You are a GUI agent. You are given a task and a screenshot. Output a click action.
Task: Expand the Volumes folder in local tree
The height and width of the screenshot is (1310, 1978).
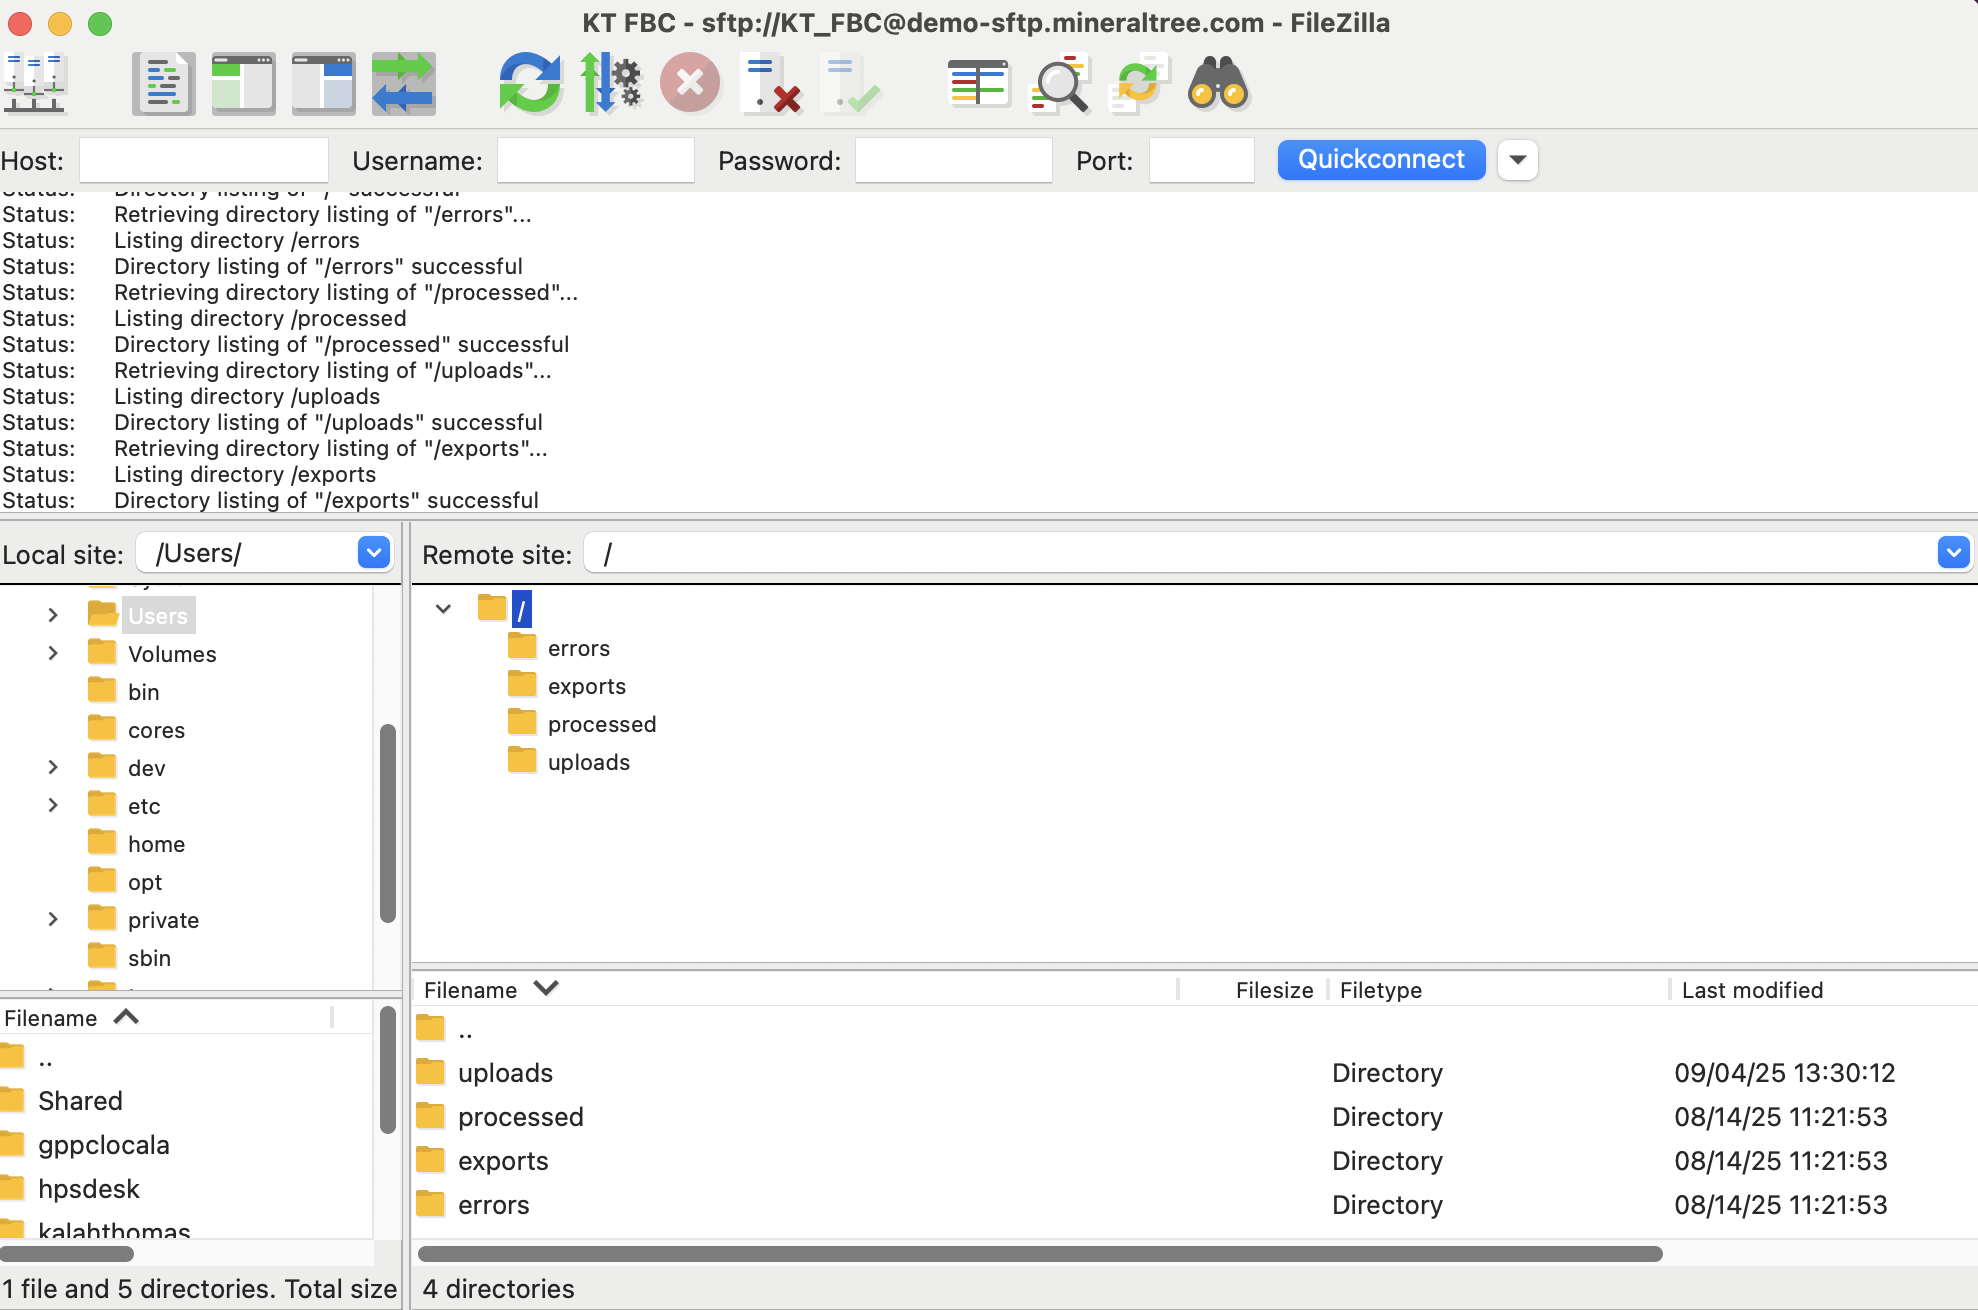click(x=53, y=653)
